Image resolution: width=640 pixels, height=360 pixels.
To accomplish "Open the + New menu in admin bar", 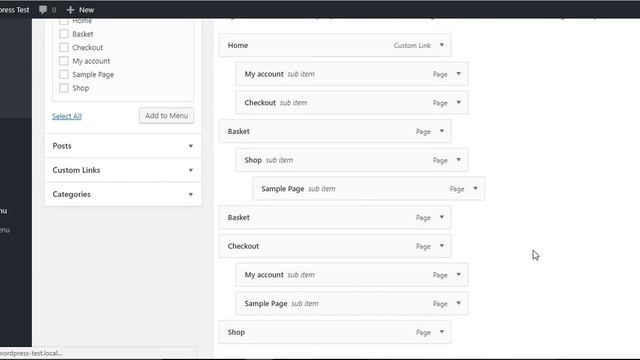I will 80,9.
